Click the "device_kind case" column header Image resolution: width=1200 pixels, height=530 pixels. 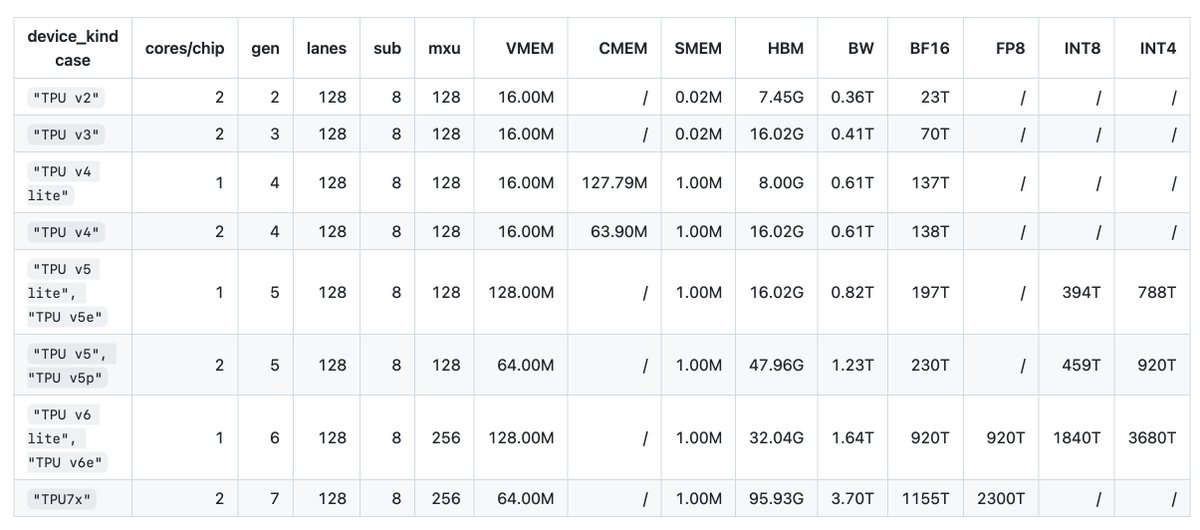(x=73, y=48)
